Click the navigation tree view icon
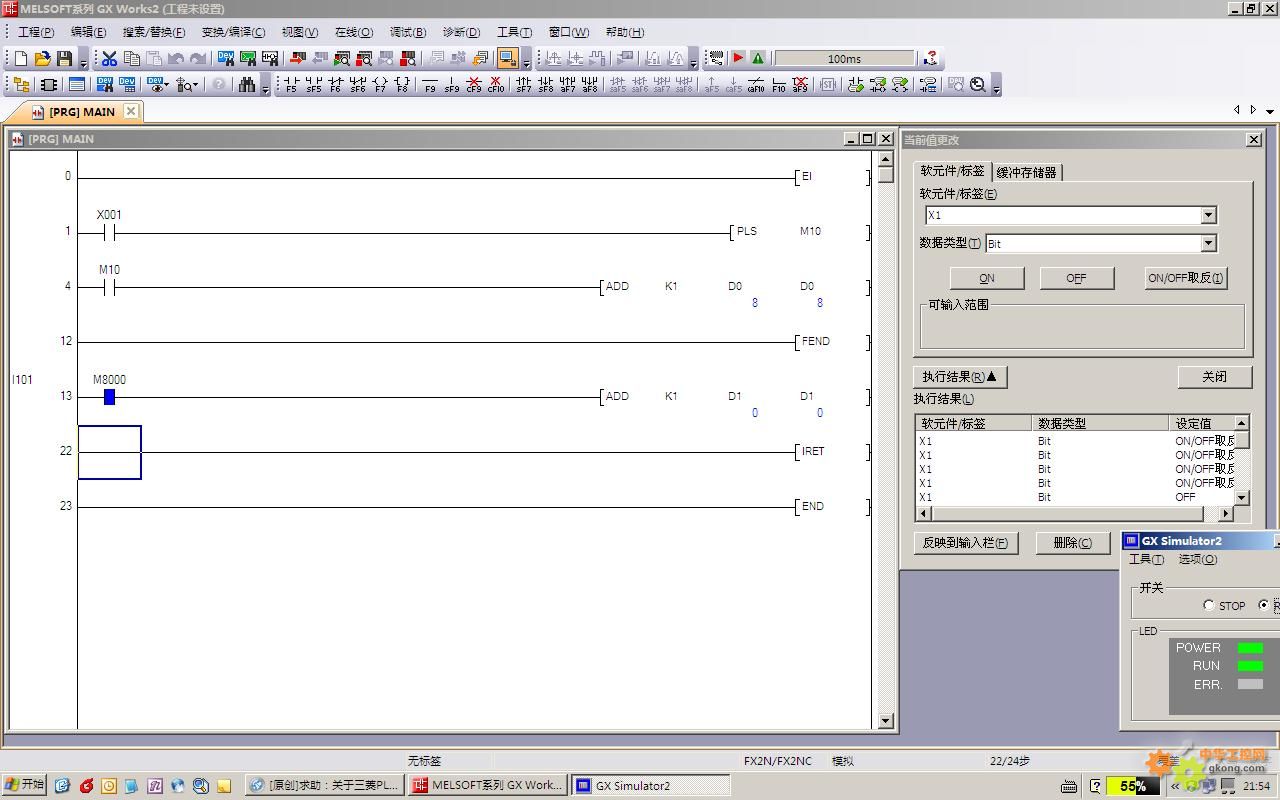This screenshot has width=1280, height=800. (20, 85)
